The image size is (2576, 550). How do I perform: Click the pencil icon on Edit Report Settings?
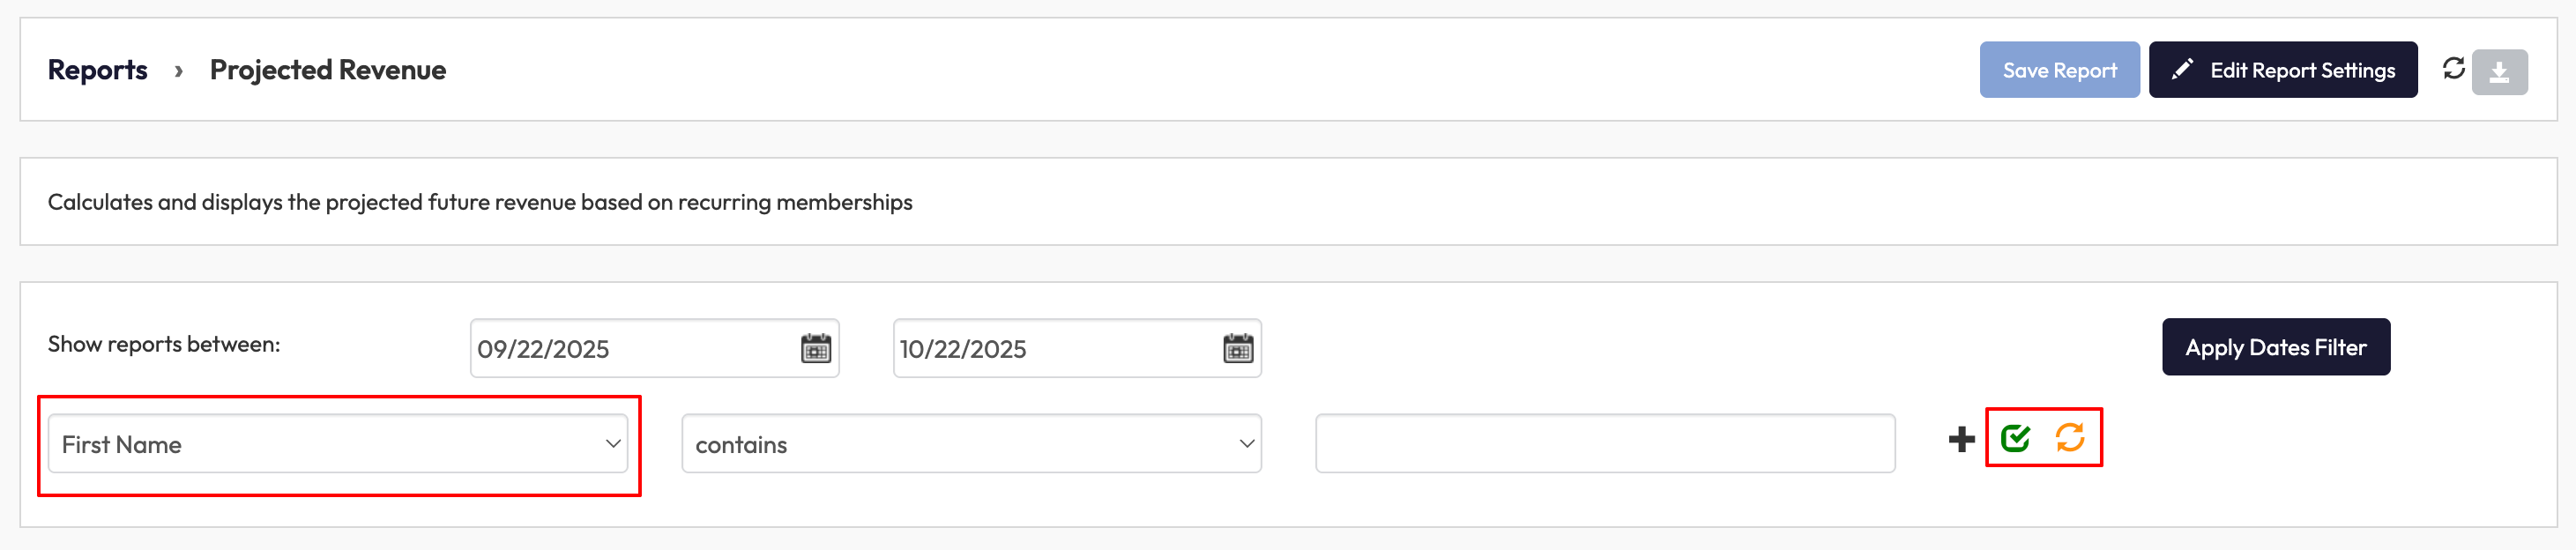2182,70
